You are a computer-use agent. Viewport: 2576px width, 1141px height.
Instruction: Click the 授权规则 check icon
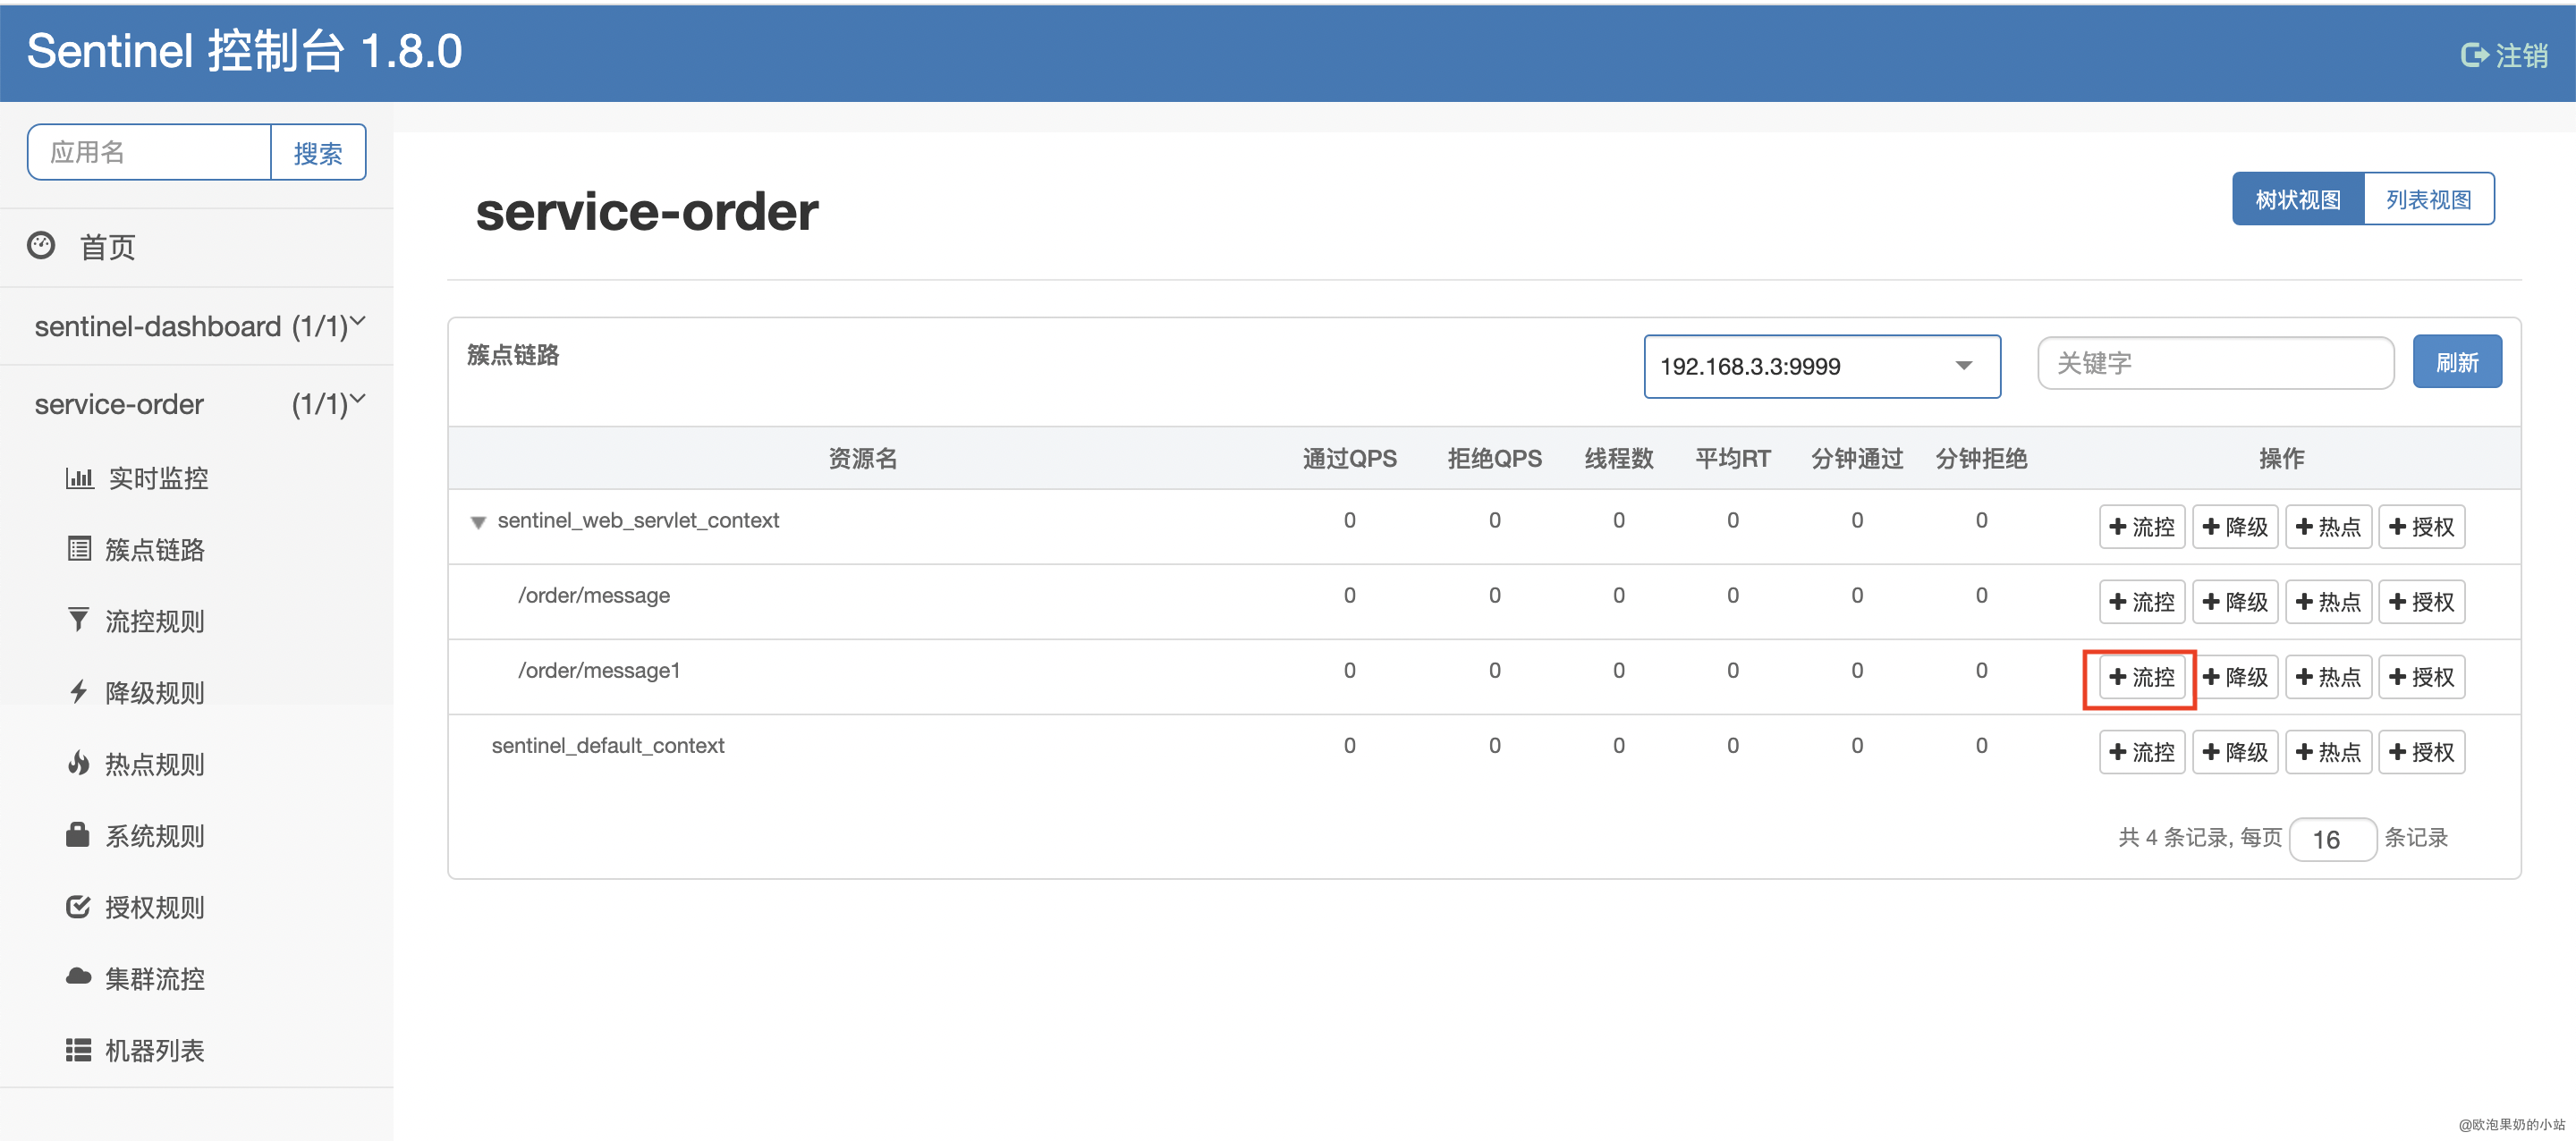[x=78, y=906]
